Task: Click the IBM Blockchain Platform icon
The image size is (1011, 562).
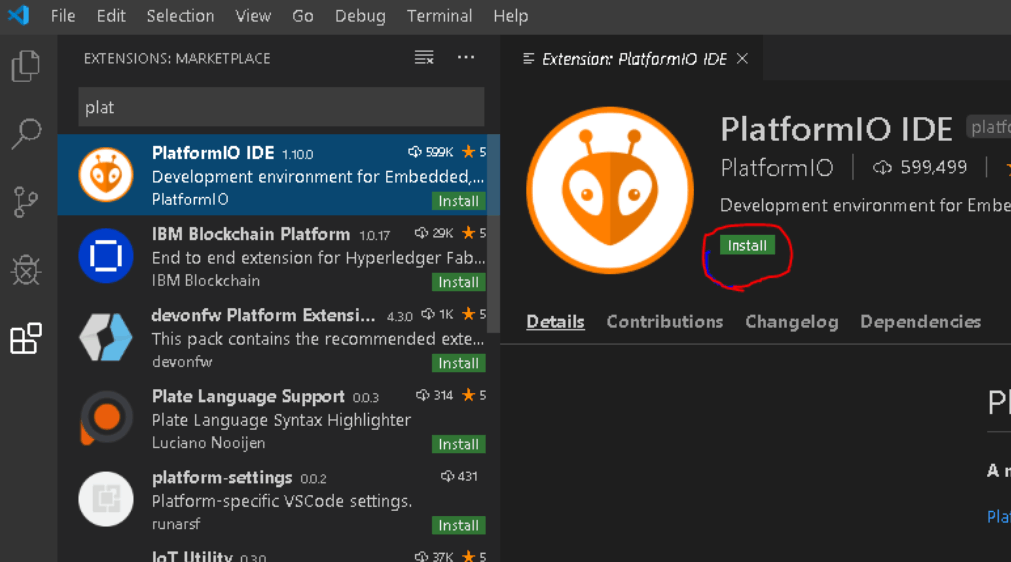Action: tap(106, 256)
